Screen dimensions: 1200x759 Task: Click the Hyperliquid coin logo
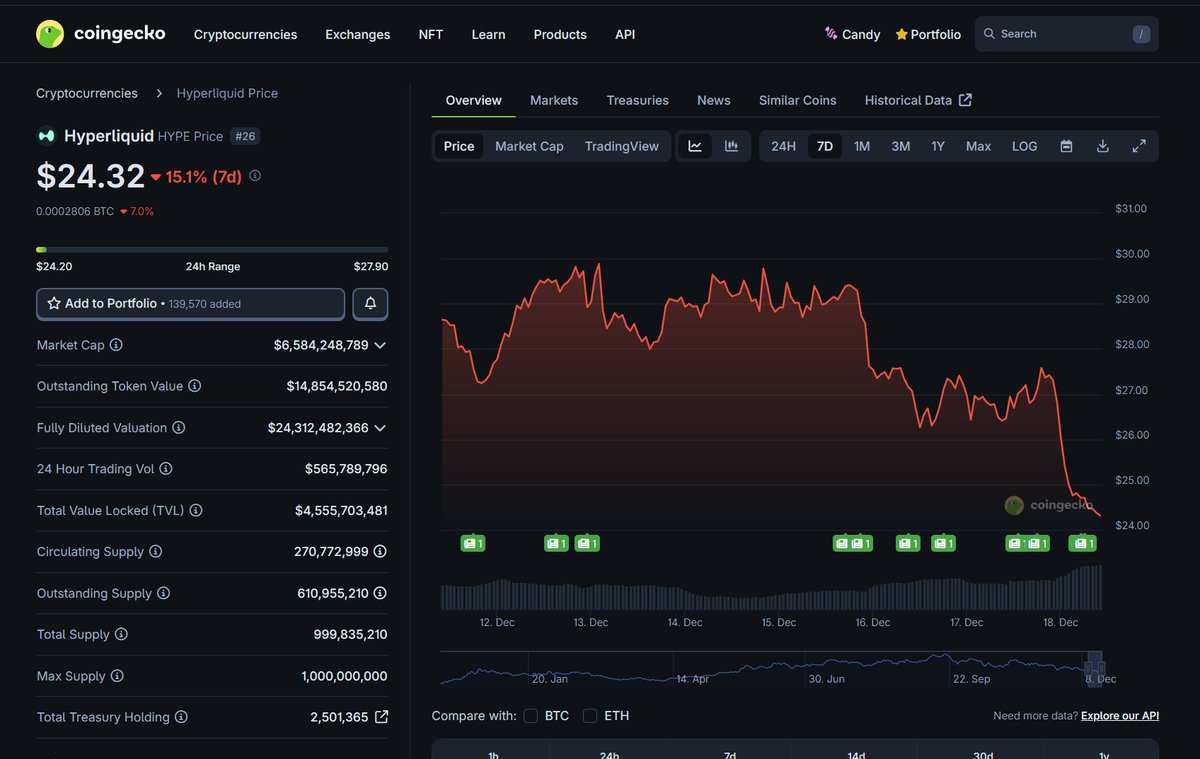(x=46, y=136)
